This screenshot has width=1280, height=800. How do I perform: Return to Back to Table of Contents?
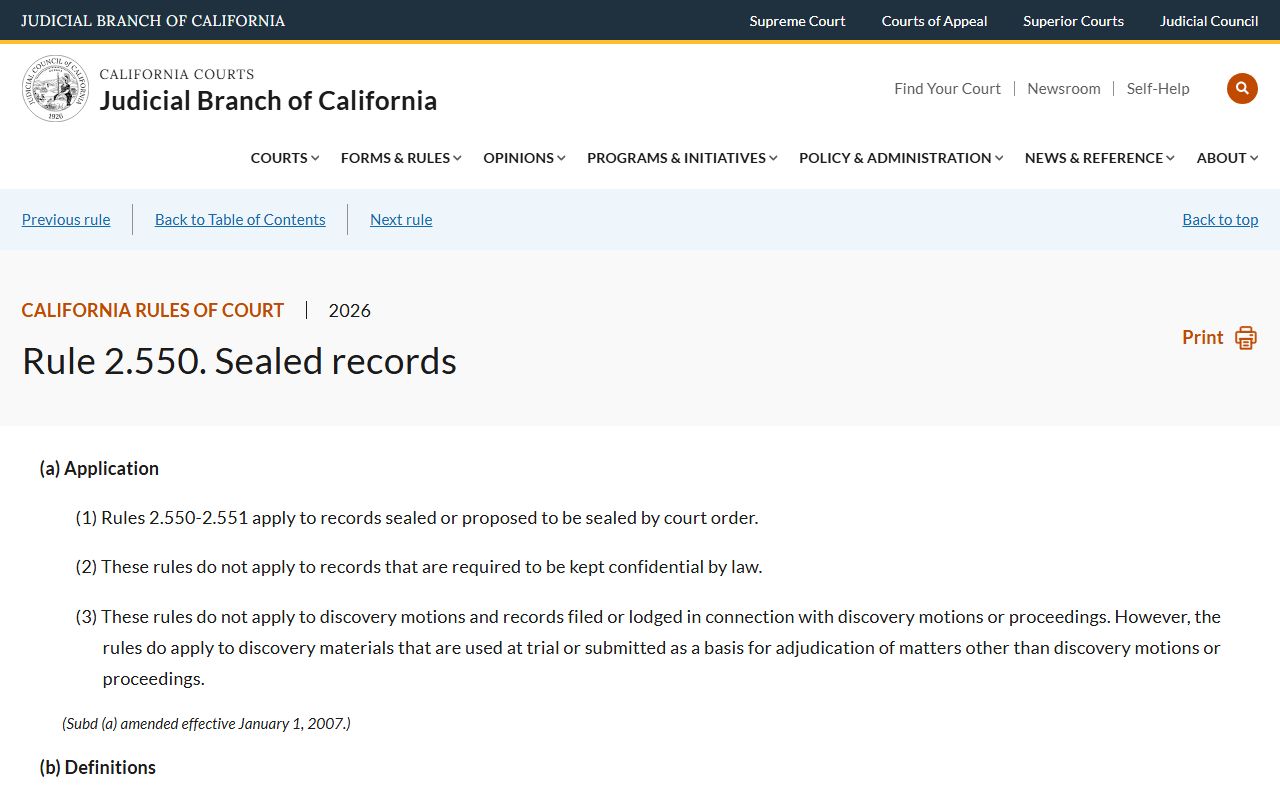[x=240, y=220]
